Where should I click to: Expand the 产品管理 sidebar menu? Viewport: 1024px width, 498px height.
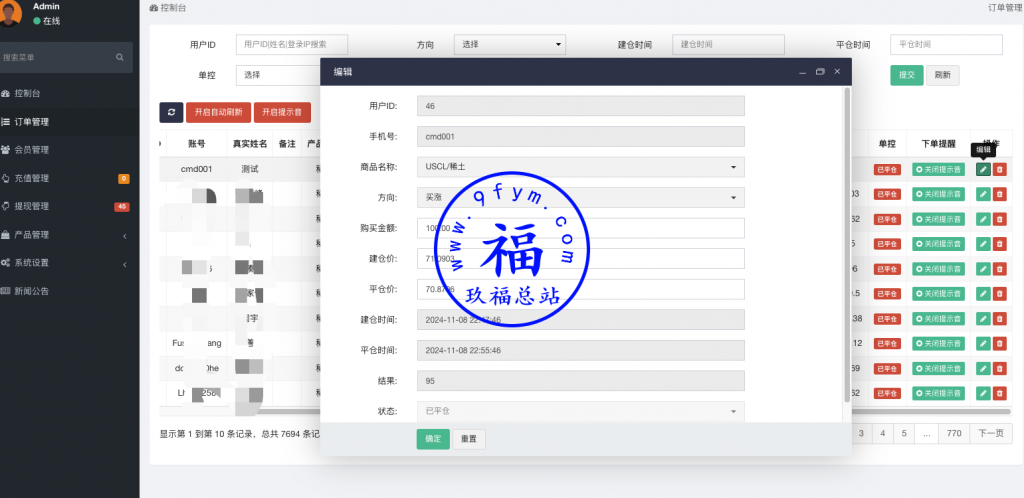(66, 235)
